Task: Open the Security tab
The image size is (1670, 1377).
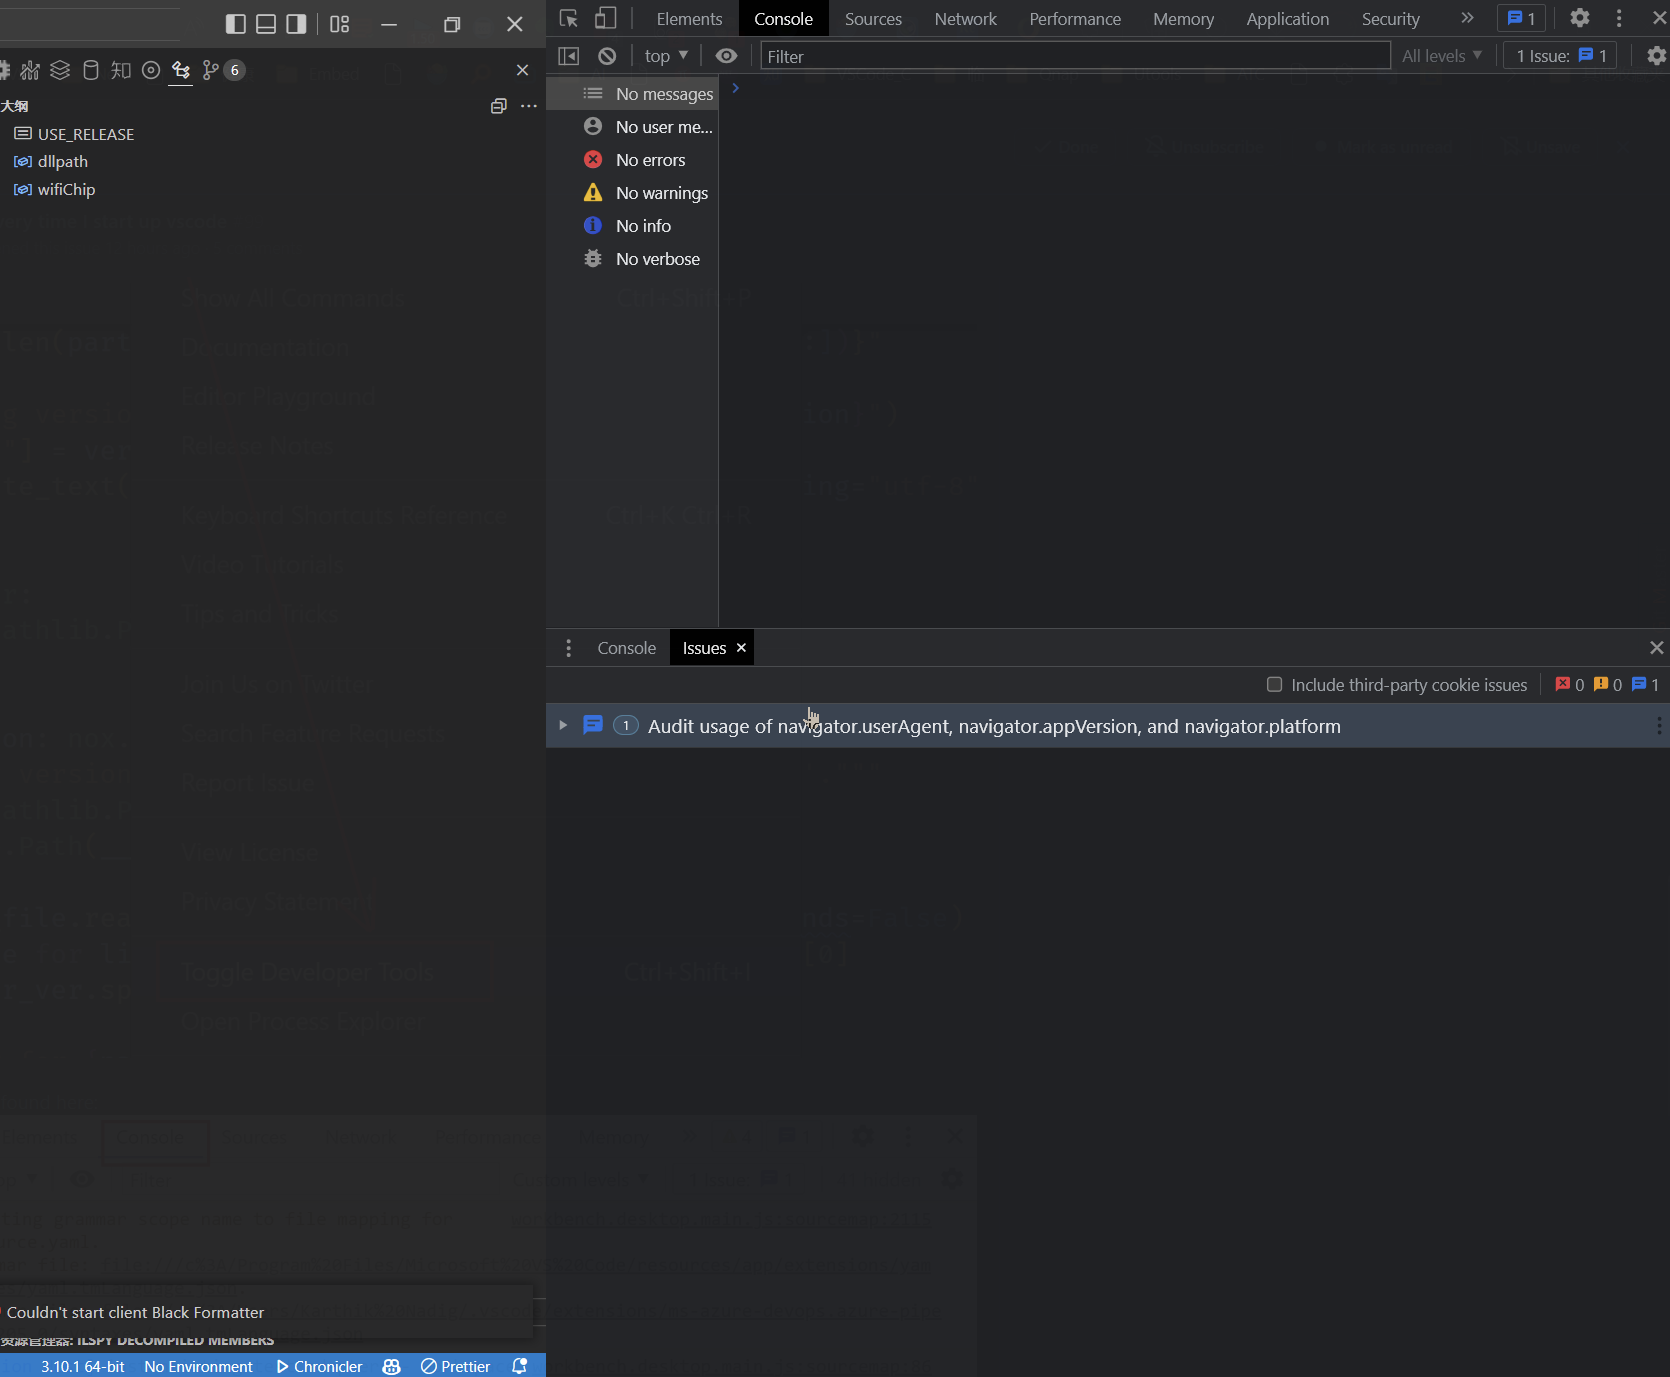Action: click(x=1390, y=19)
